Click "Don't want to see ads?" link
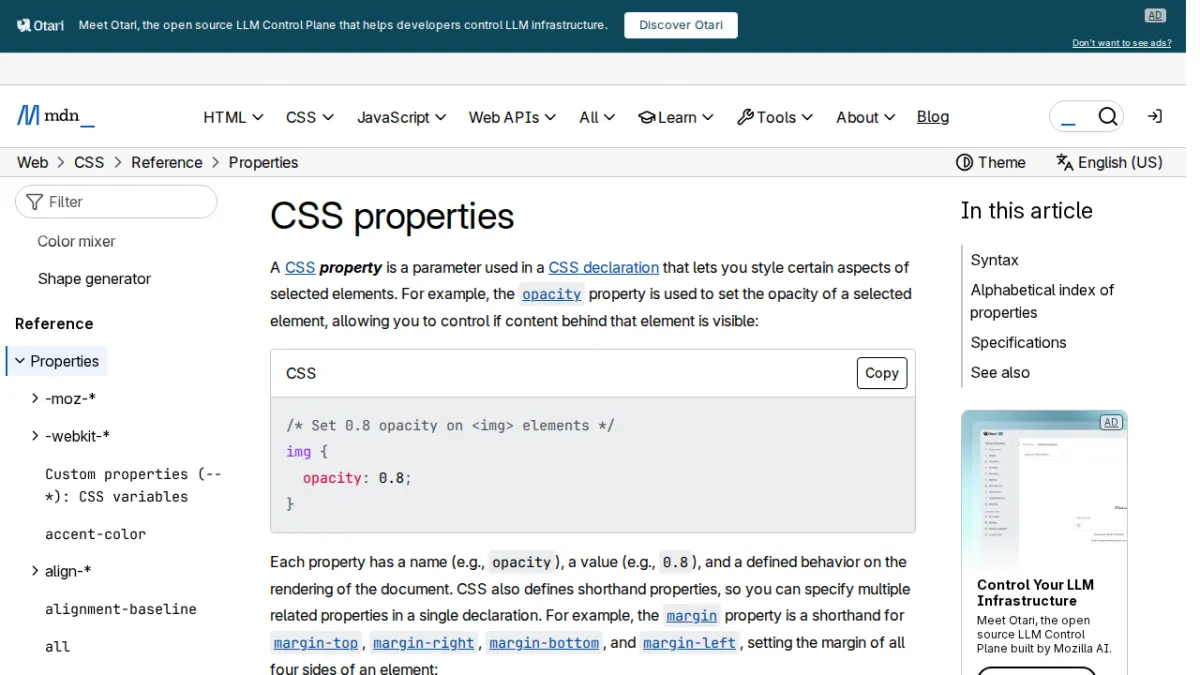The image size is (1200, 675). click(x=1122, y=43)
